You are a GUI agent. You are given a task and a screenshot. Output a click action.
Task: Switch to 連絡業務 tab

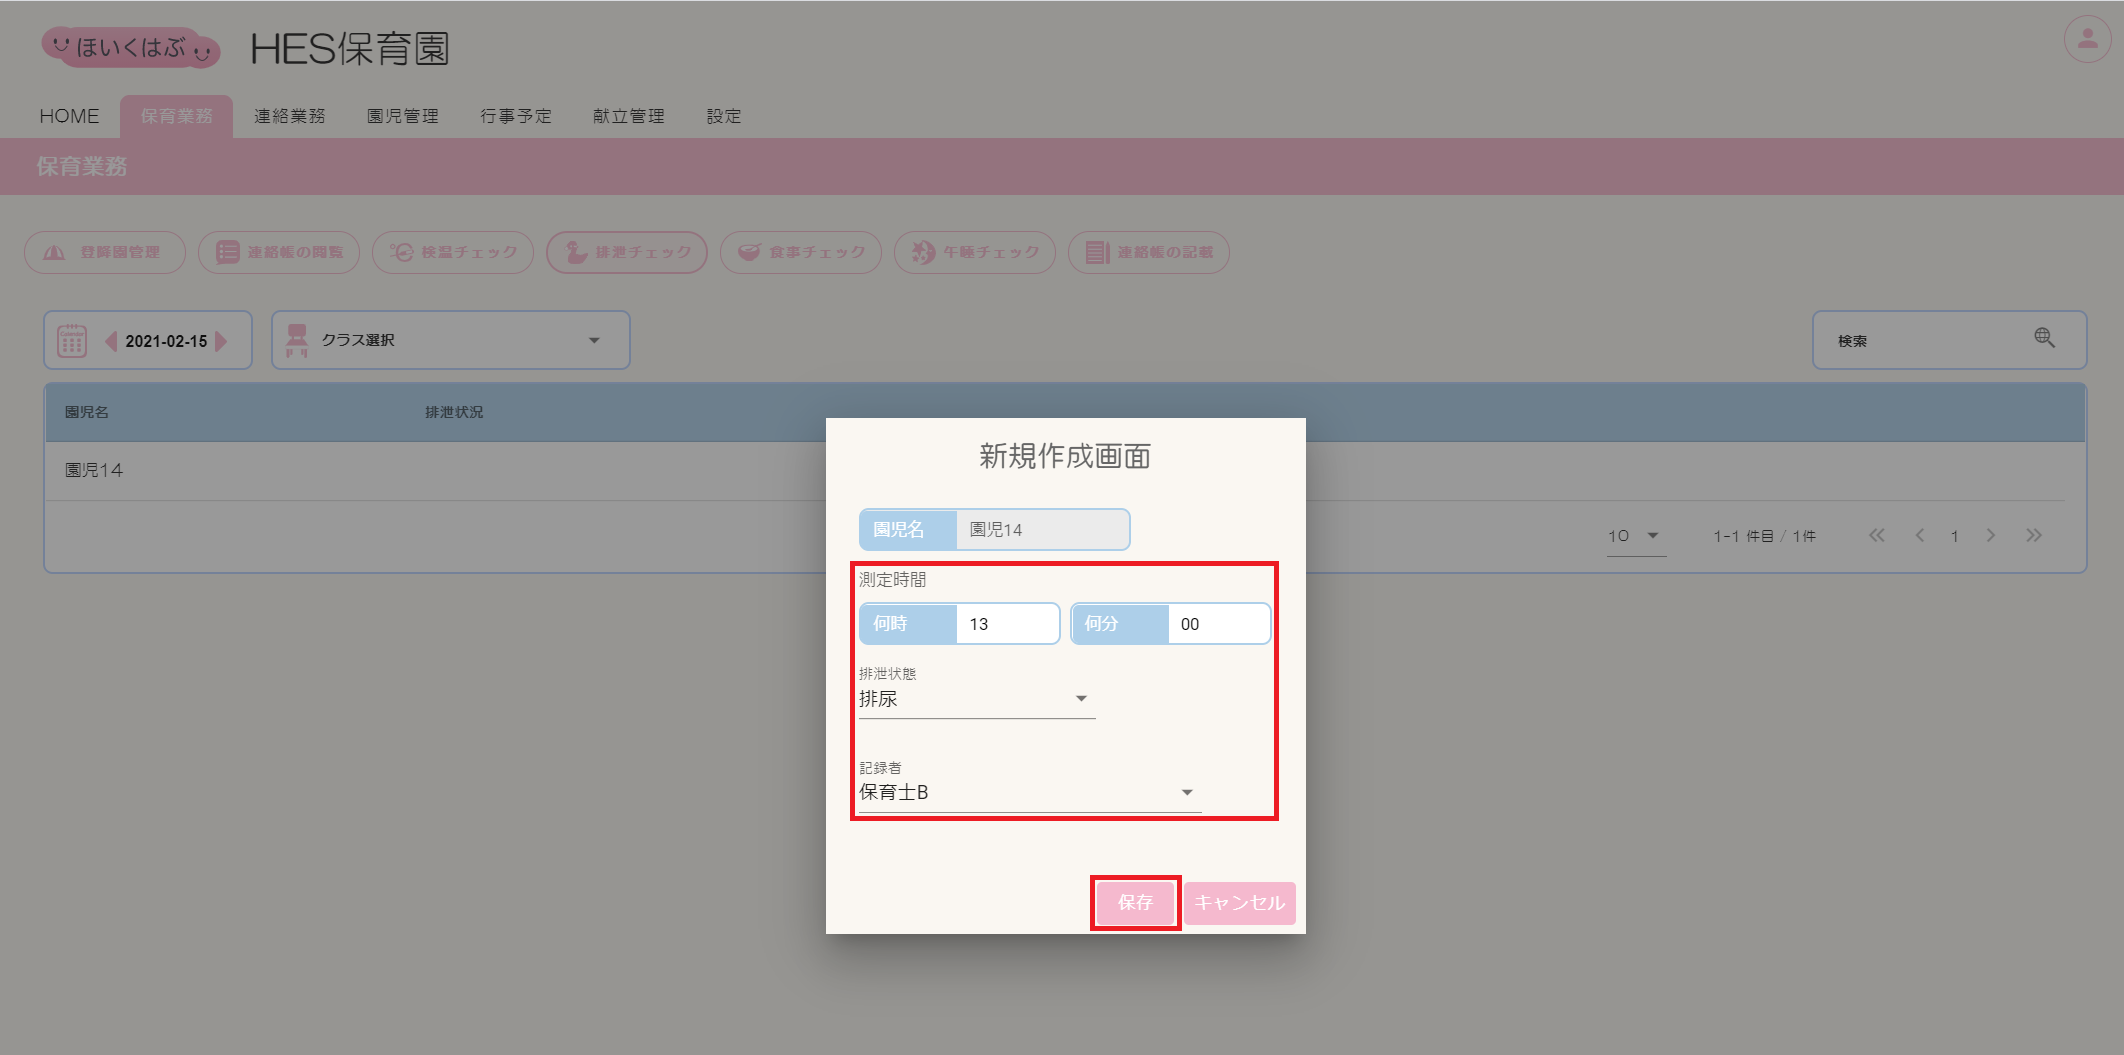290,116
